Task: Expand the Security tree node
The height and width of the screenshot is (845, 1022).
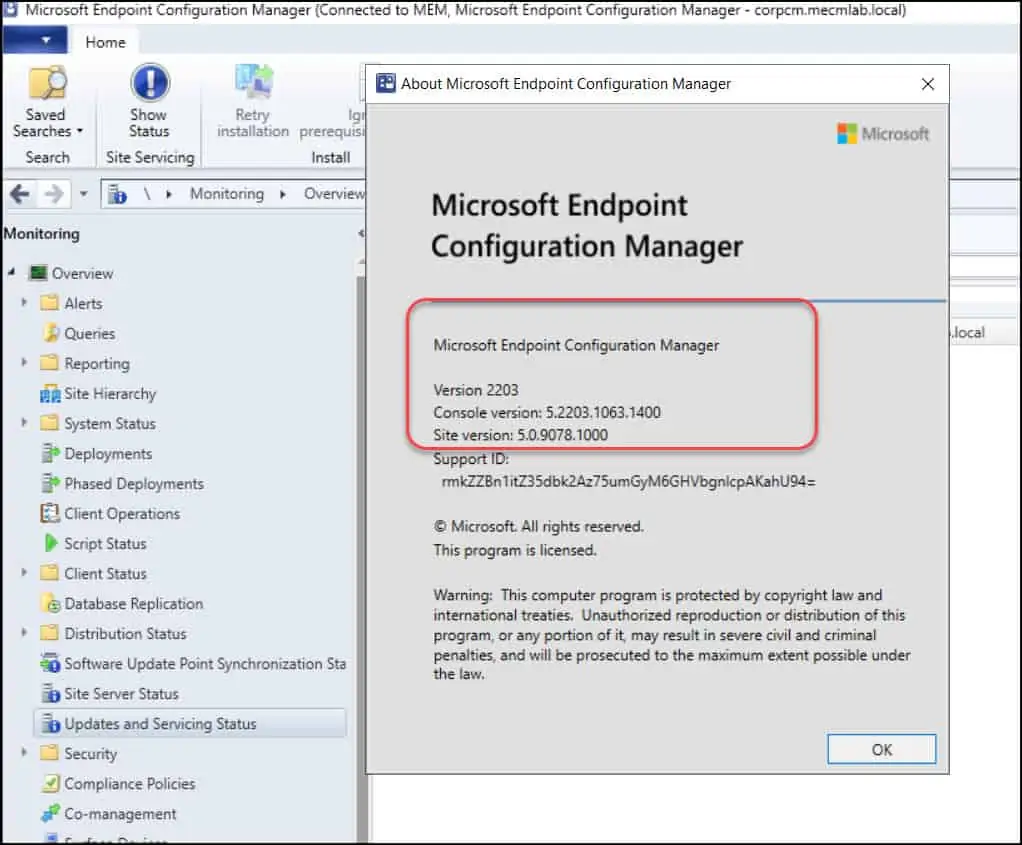Action: pos(24,752)
